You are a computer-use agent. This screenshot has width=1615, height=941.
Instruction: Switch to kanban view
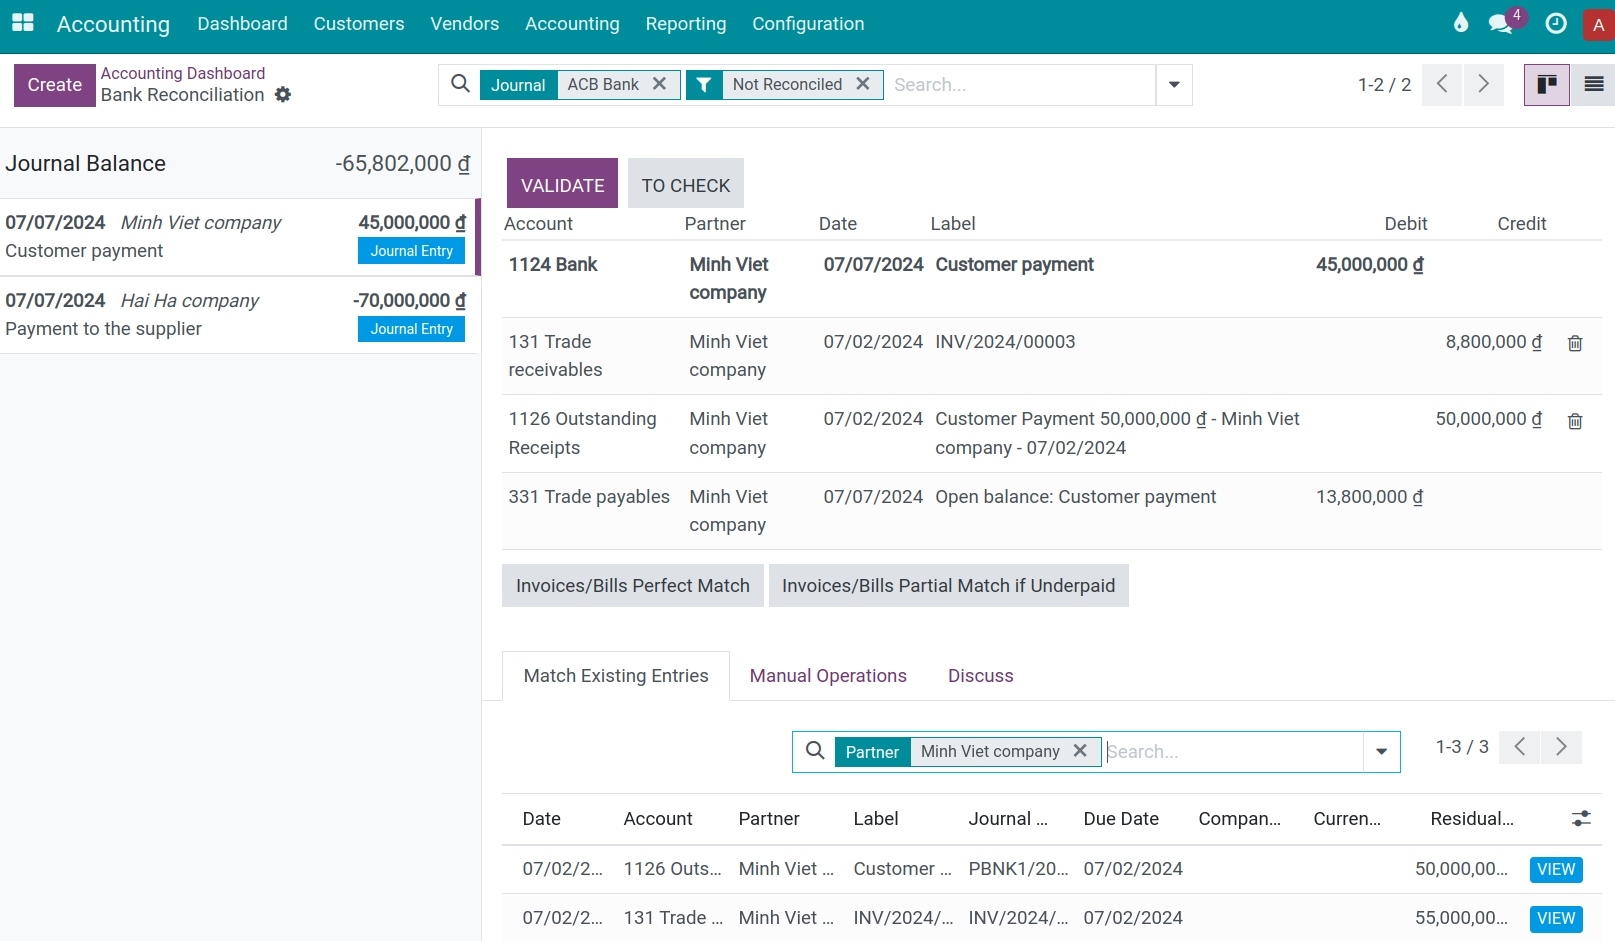click(1546, 84)
